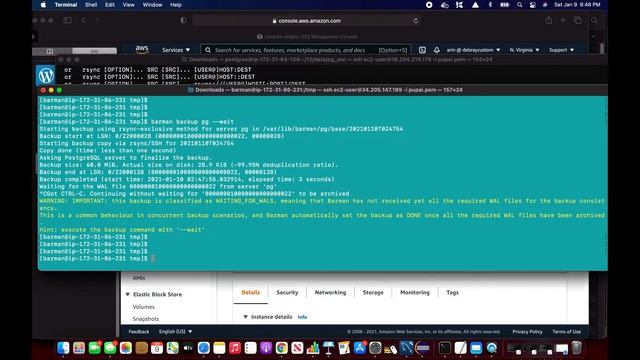This screenshot has height=360, width=640.
Task: Collapse Elastic Block Store sidebar group
Action: 127,294
